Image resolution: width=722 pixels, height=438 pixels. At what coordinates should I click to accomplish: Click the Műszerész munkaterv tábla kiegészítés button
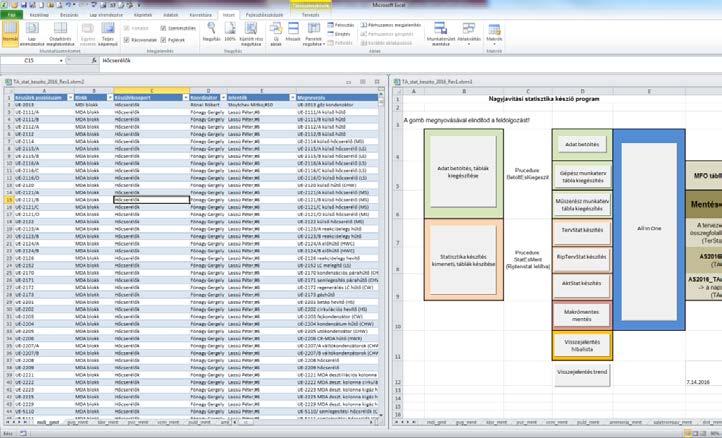(582, 204)
